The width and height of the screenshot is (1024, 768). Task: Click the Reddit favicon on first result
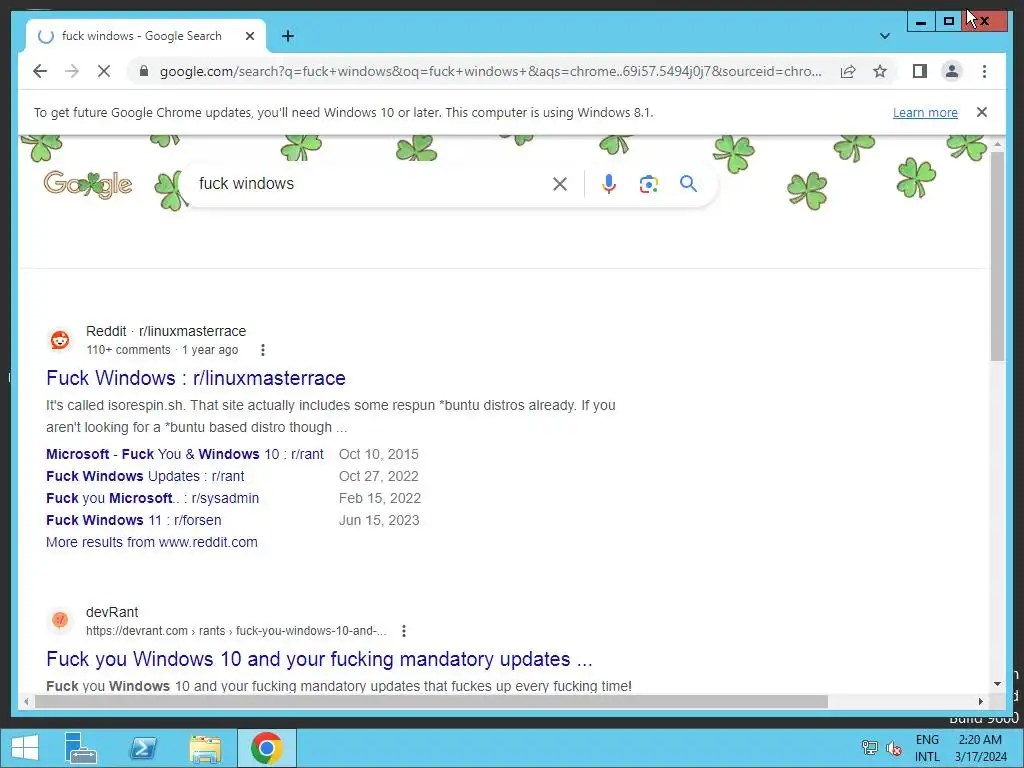tap(60, 340)
